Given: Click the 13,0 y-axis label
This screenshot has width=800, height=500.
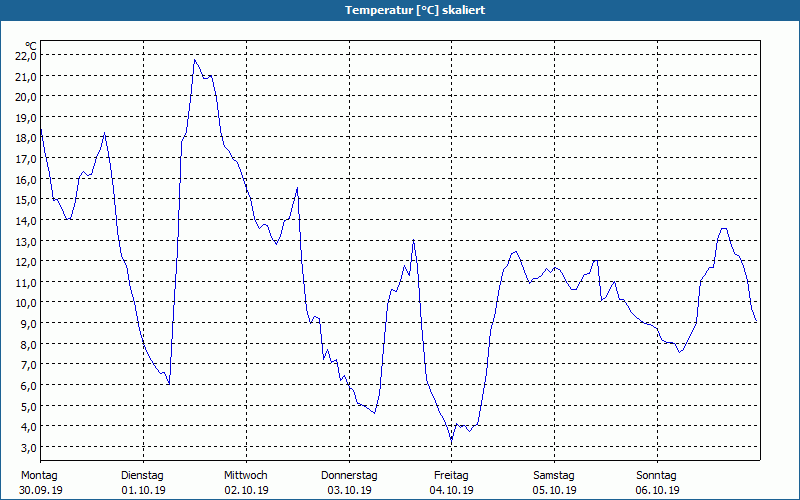Looking at the screenshot, I should click(x=26, y=241).
